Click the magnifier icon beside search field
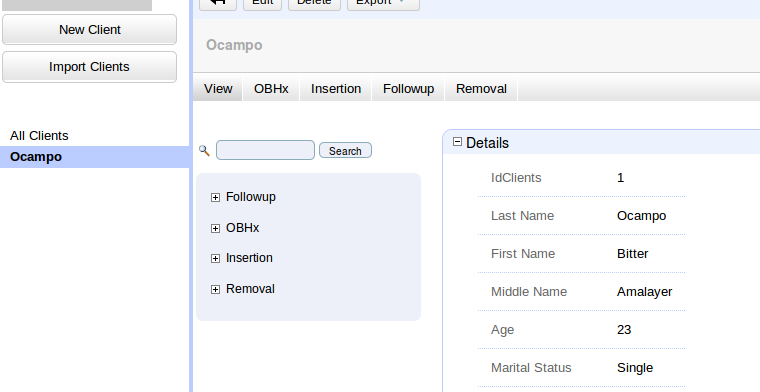The width and height of the screenshot is (760, 392). tap(204, 151)
